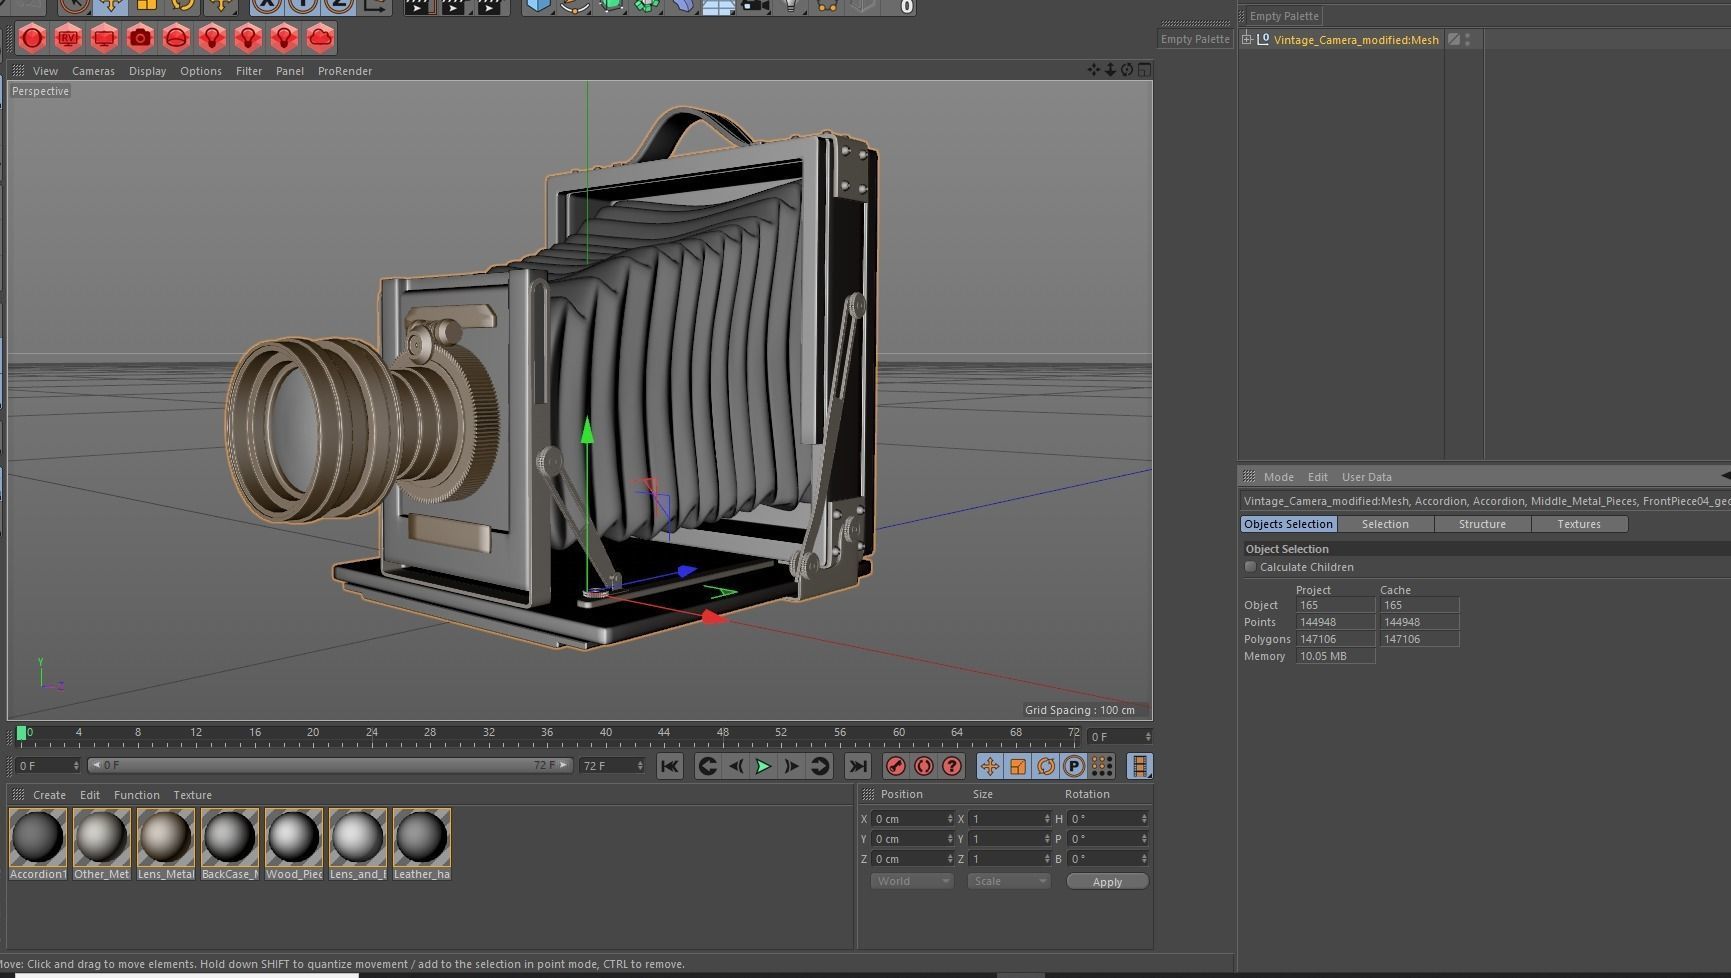Click the red dome icon

tap(176, 39)
